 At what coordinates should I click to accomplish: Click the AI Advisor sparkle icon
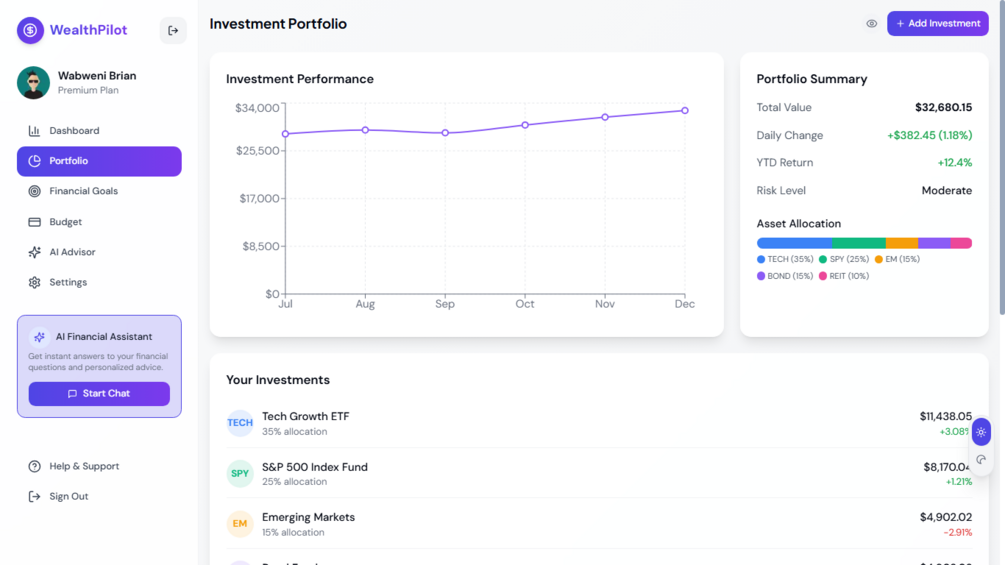34,252
